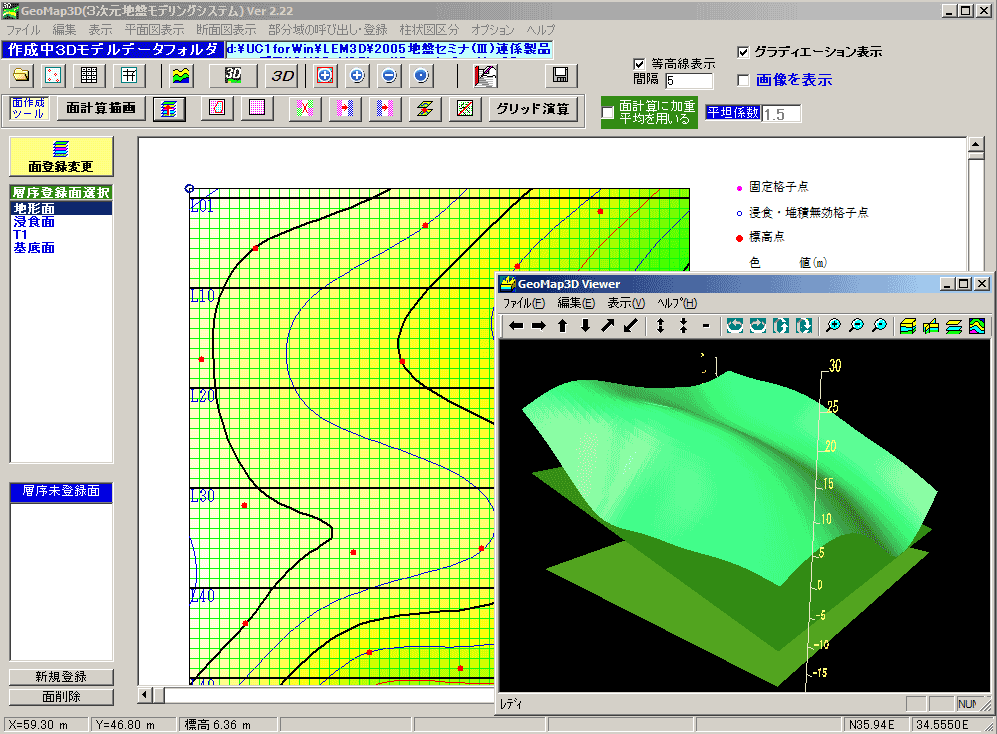Open the ヘルプ(H) menu in GeoMap3D Viewer
The height and width of the screenshot is (734, 997).
tap(677, 303)
